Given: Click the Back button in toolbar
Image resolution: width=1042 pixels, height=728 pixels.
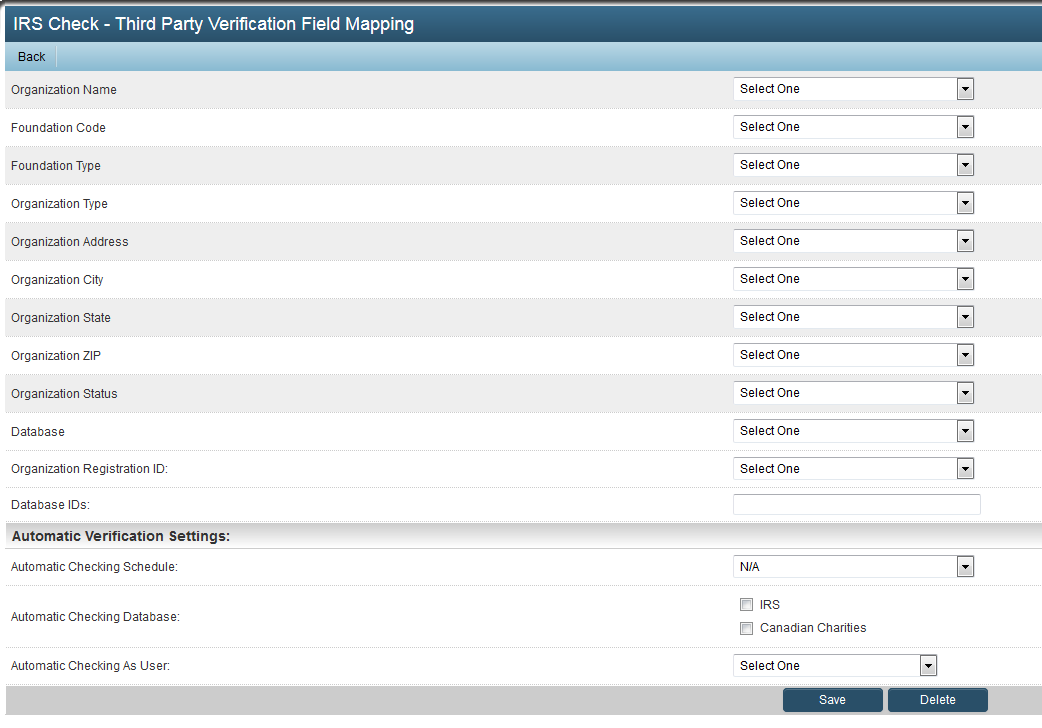Looking at the screenshot, I should (32, 57).
